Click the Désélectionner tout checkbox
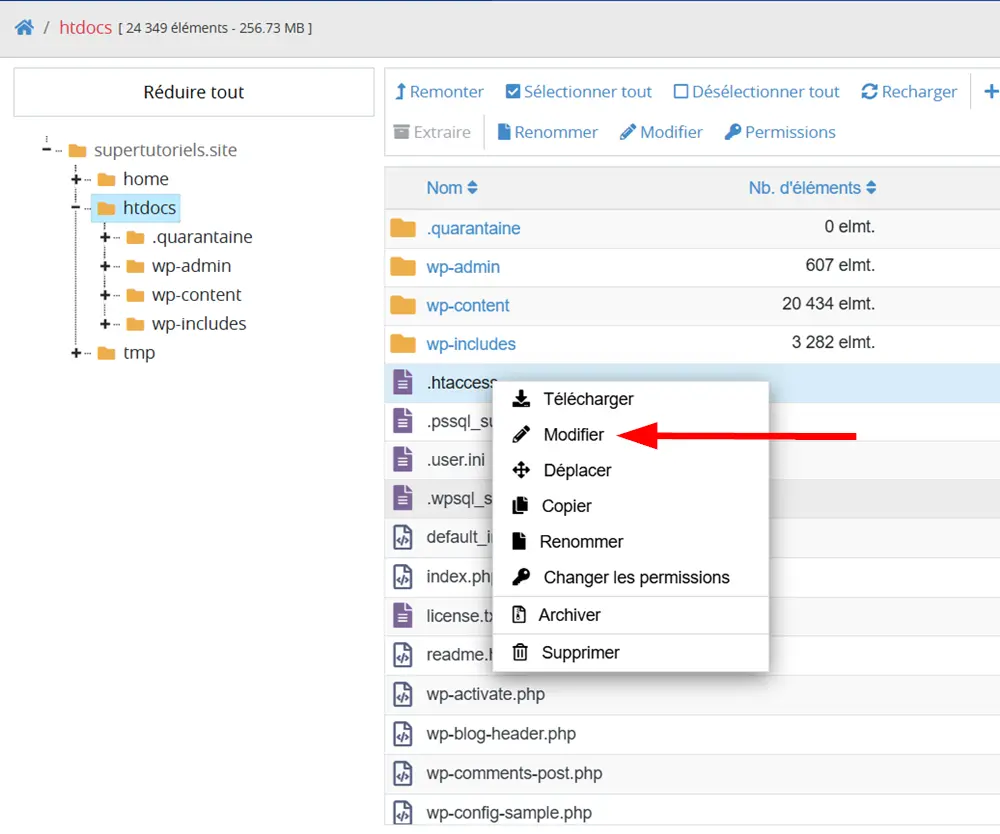The image size is (1000, 834). point(680,92)
